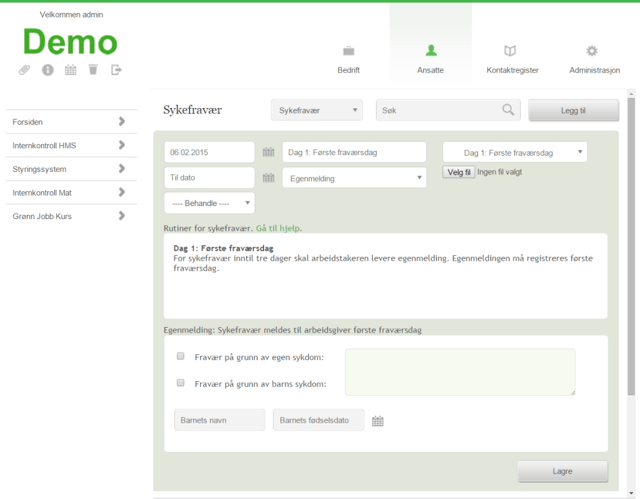Click Ingen fil valgt text

[500, 172]
